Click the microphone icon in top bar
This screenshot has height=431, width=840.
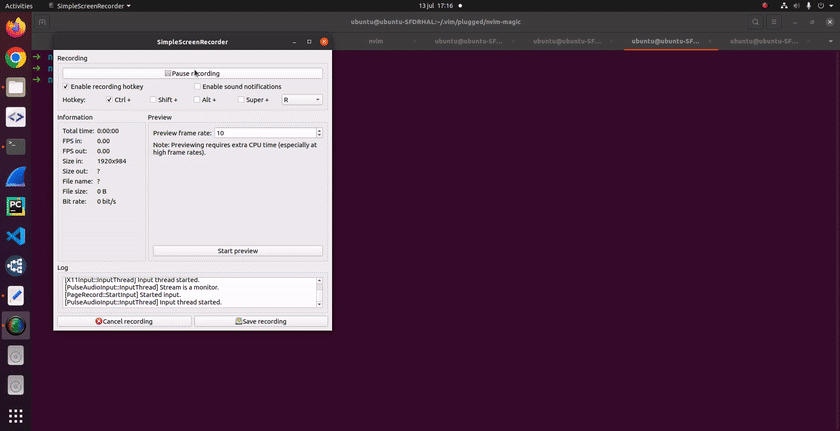[x=808, y=6]
